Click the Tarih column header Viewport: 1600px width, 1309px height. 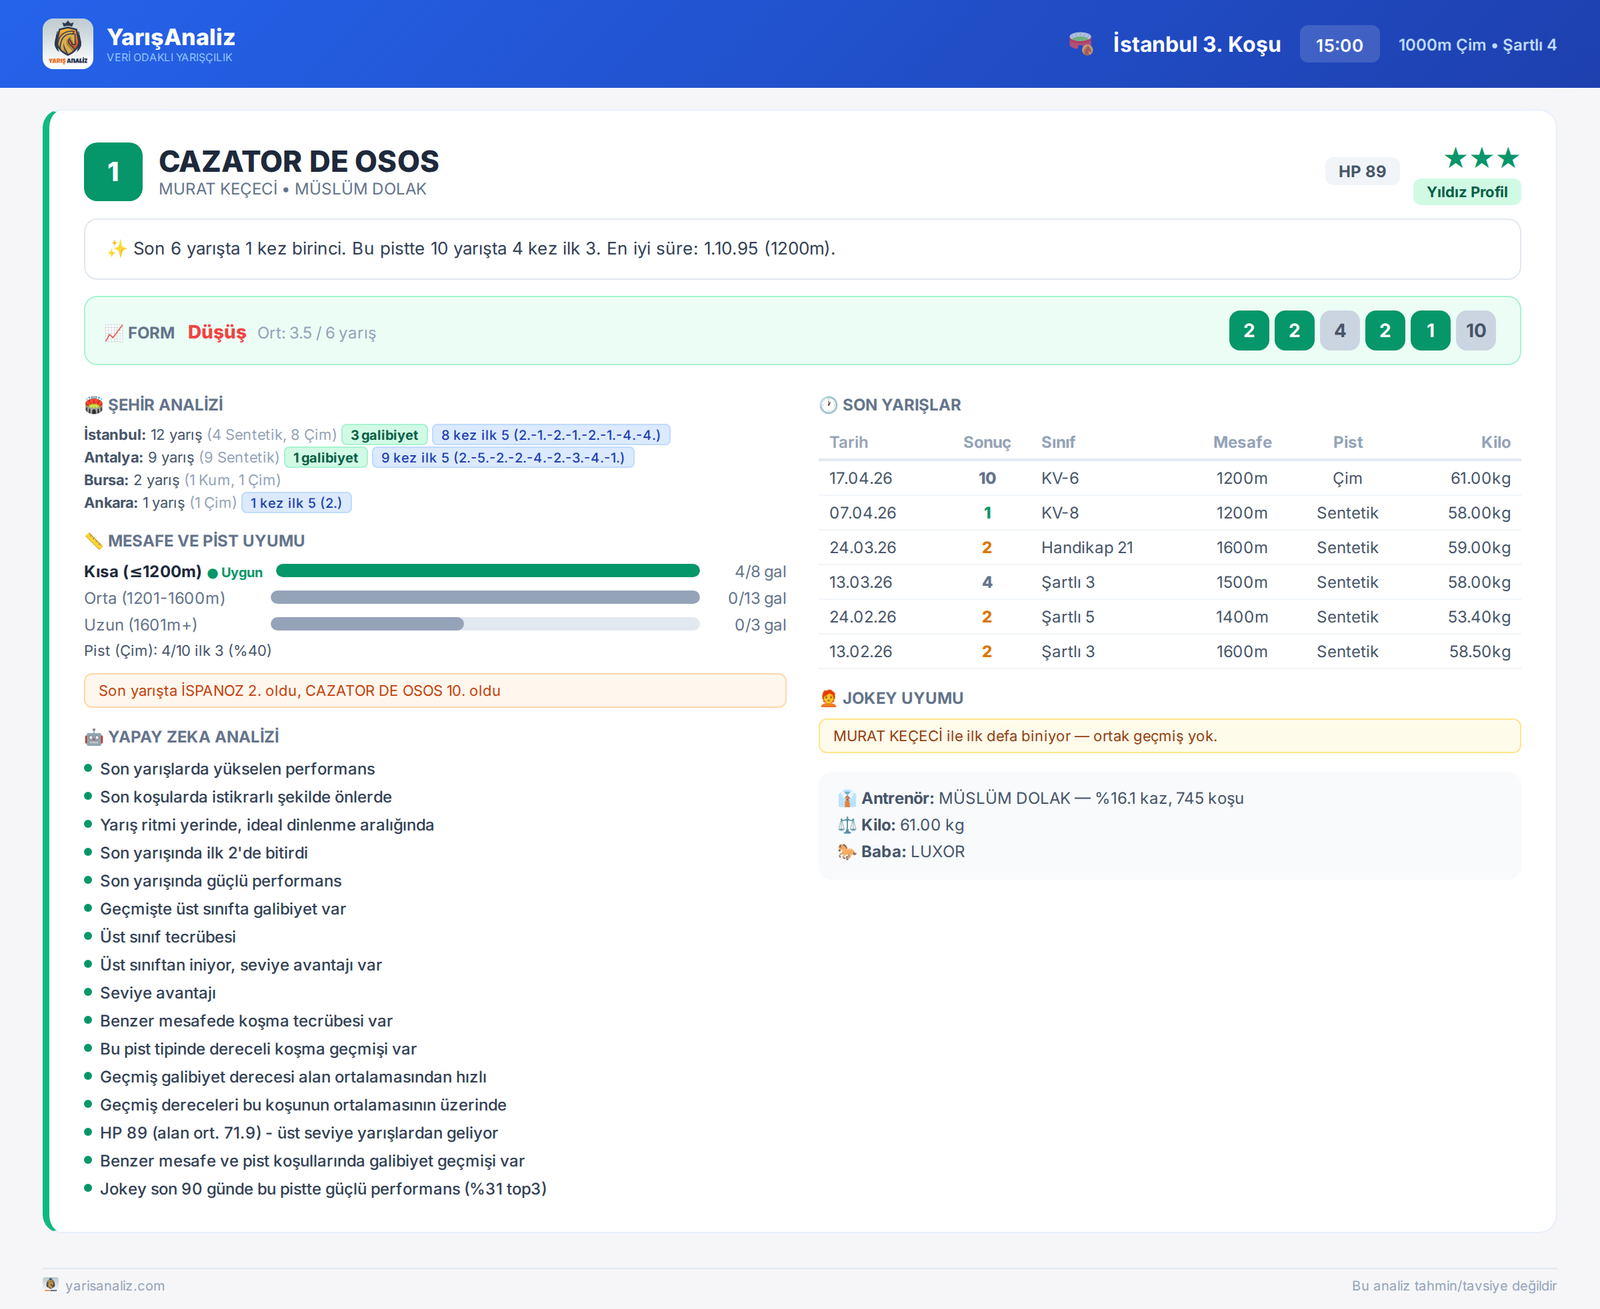click(x=849, y=442)
